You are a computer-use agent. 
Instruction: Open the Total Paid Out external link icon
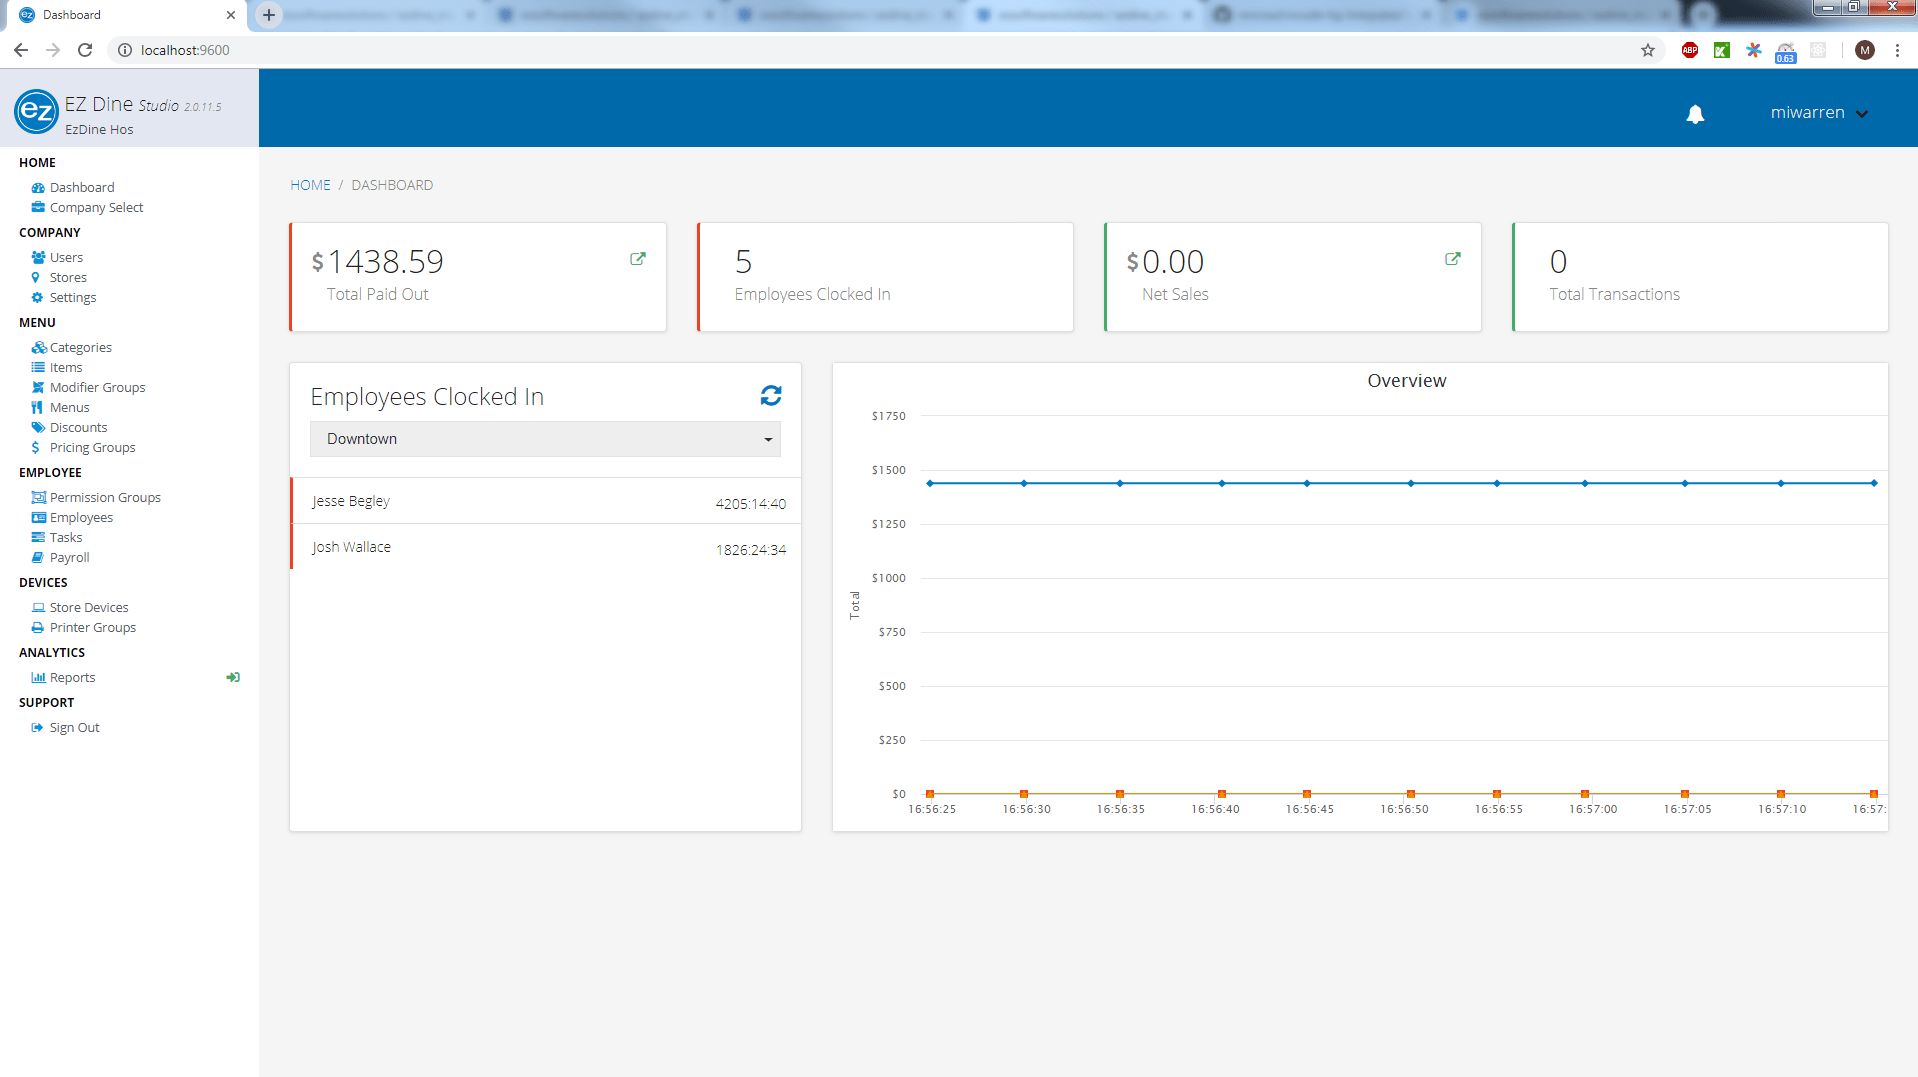click(637, 259)
